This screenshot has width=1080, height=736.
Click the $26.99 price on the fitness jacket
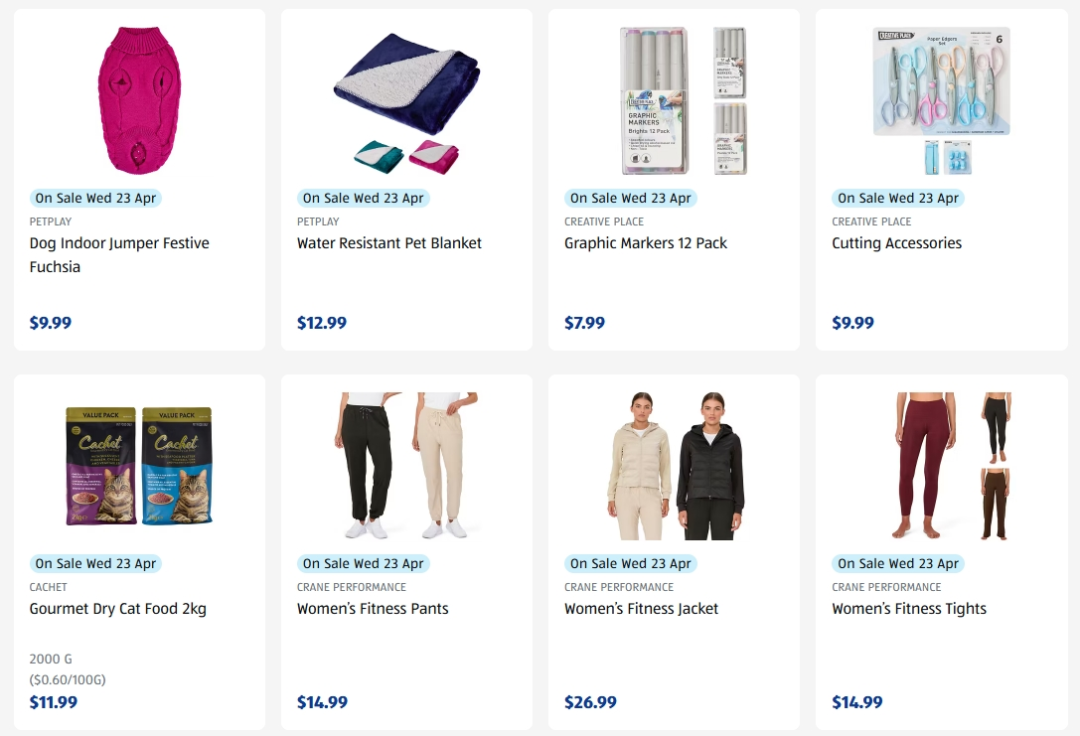tap(590, 702)
